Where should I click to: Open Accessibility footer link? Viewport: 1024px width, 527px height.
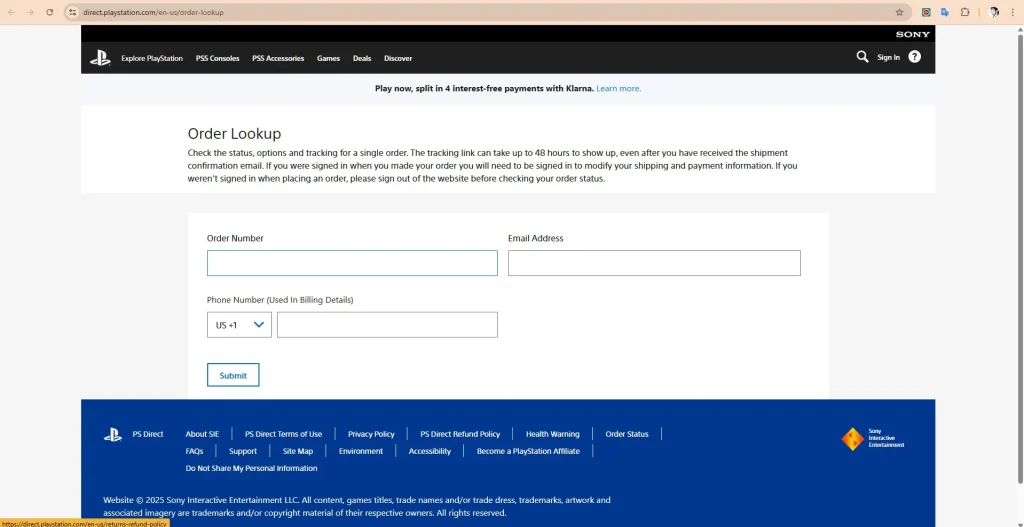click(430, 451)
